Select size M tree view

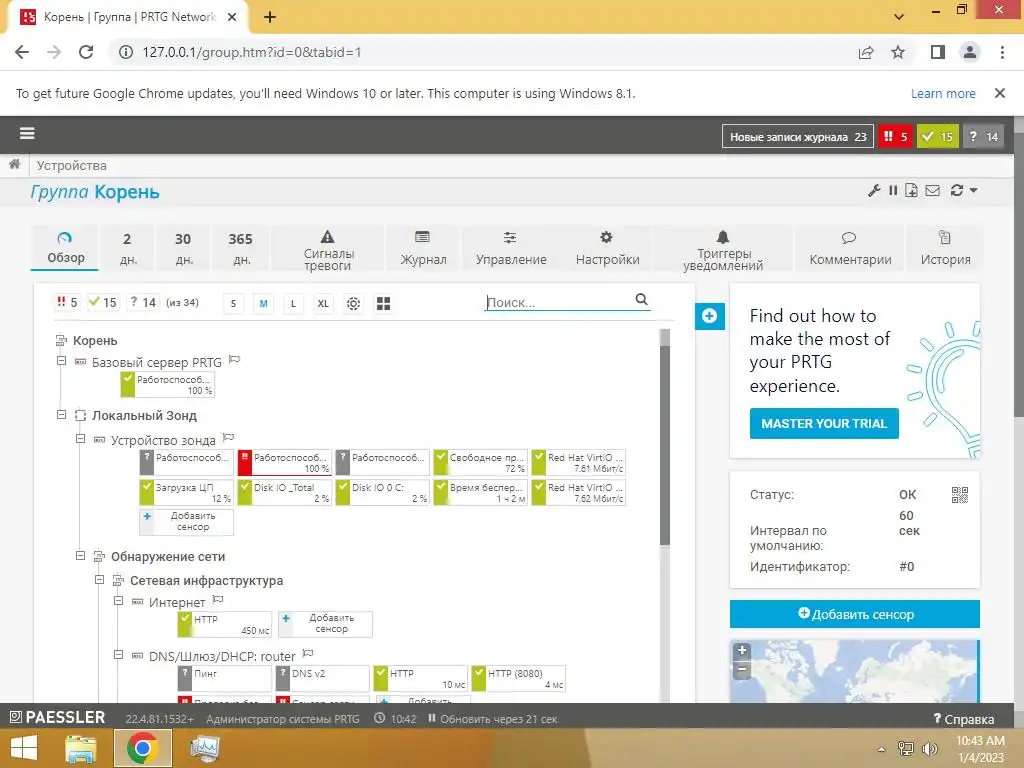point(263,304)
